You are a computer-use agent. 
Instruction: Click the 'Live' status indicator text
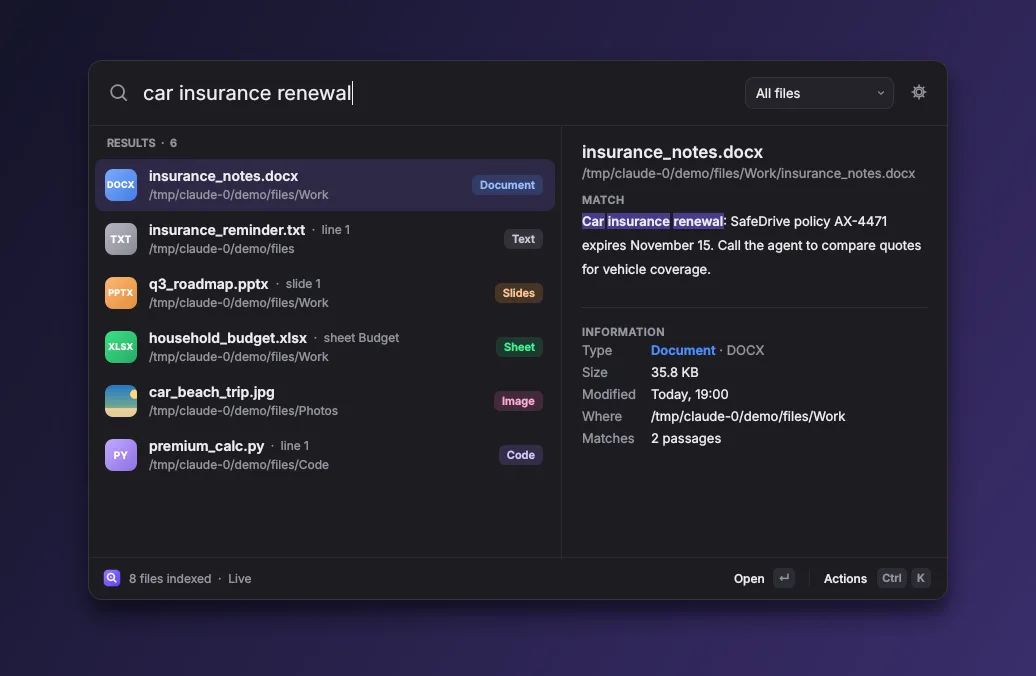(x=240, y=579)
